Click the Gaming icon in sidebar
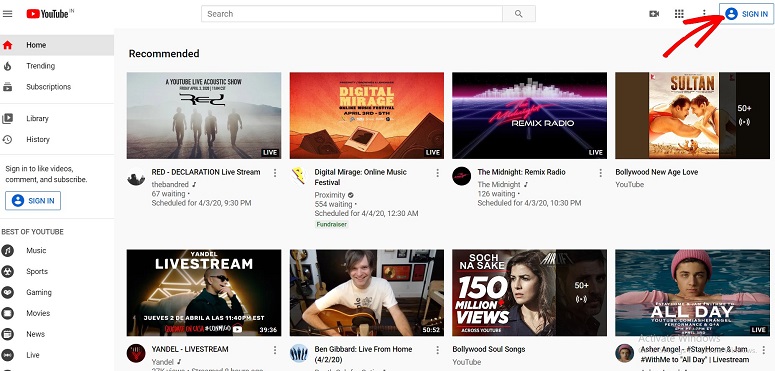This screenshot has height=371, width=775. 7,292
